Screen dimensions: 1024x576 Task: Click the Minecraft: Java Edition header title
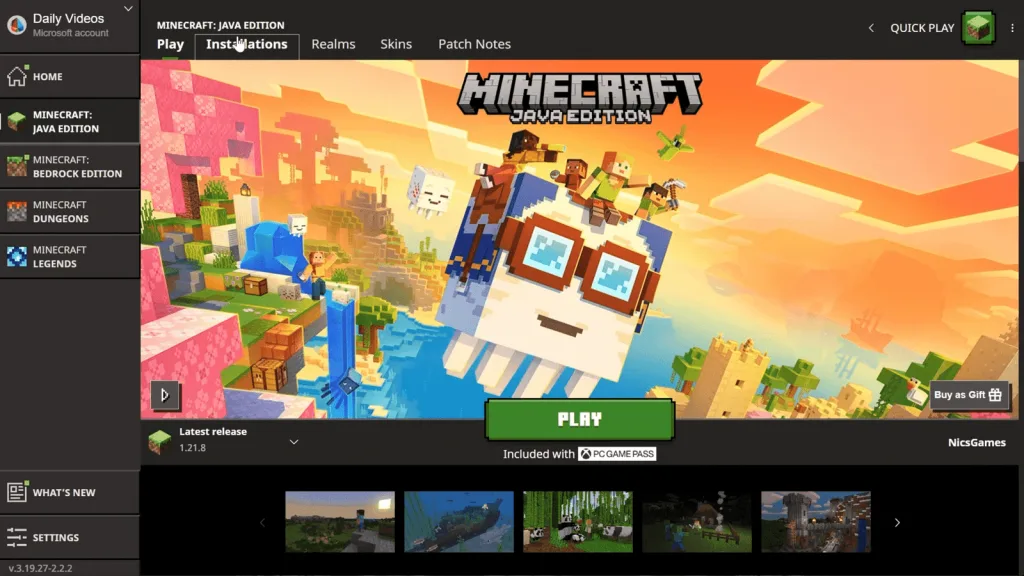click(x=220, y=25)
